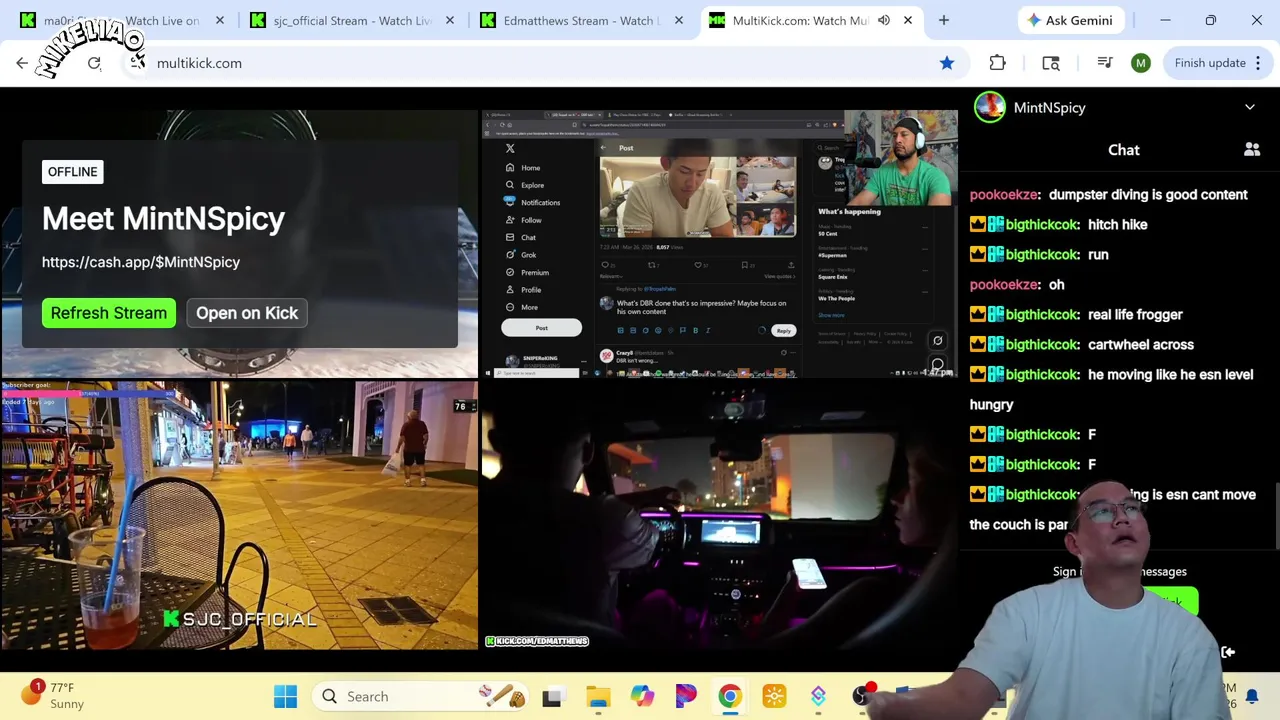This screenshot has width=1280, height=720.
Task: Open the Chrome profile avatar M
Action: (1141, 63)
